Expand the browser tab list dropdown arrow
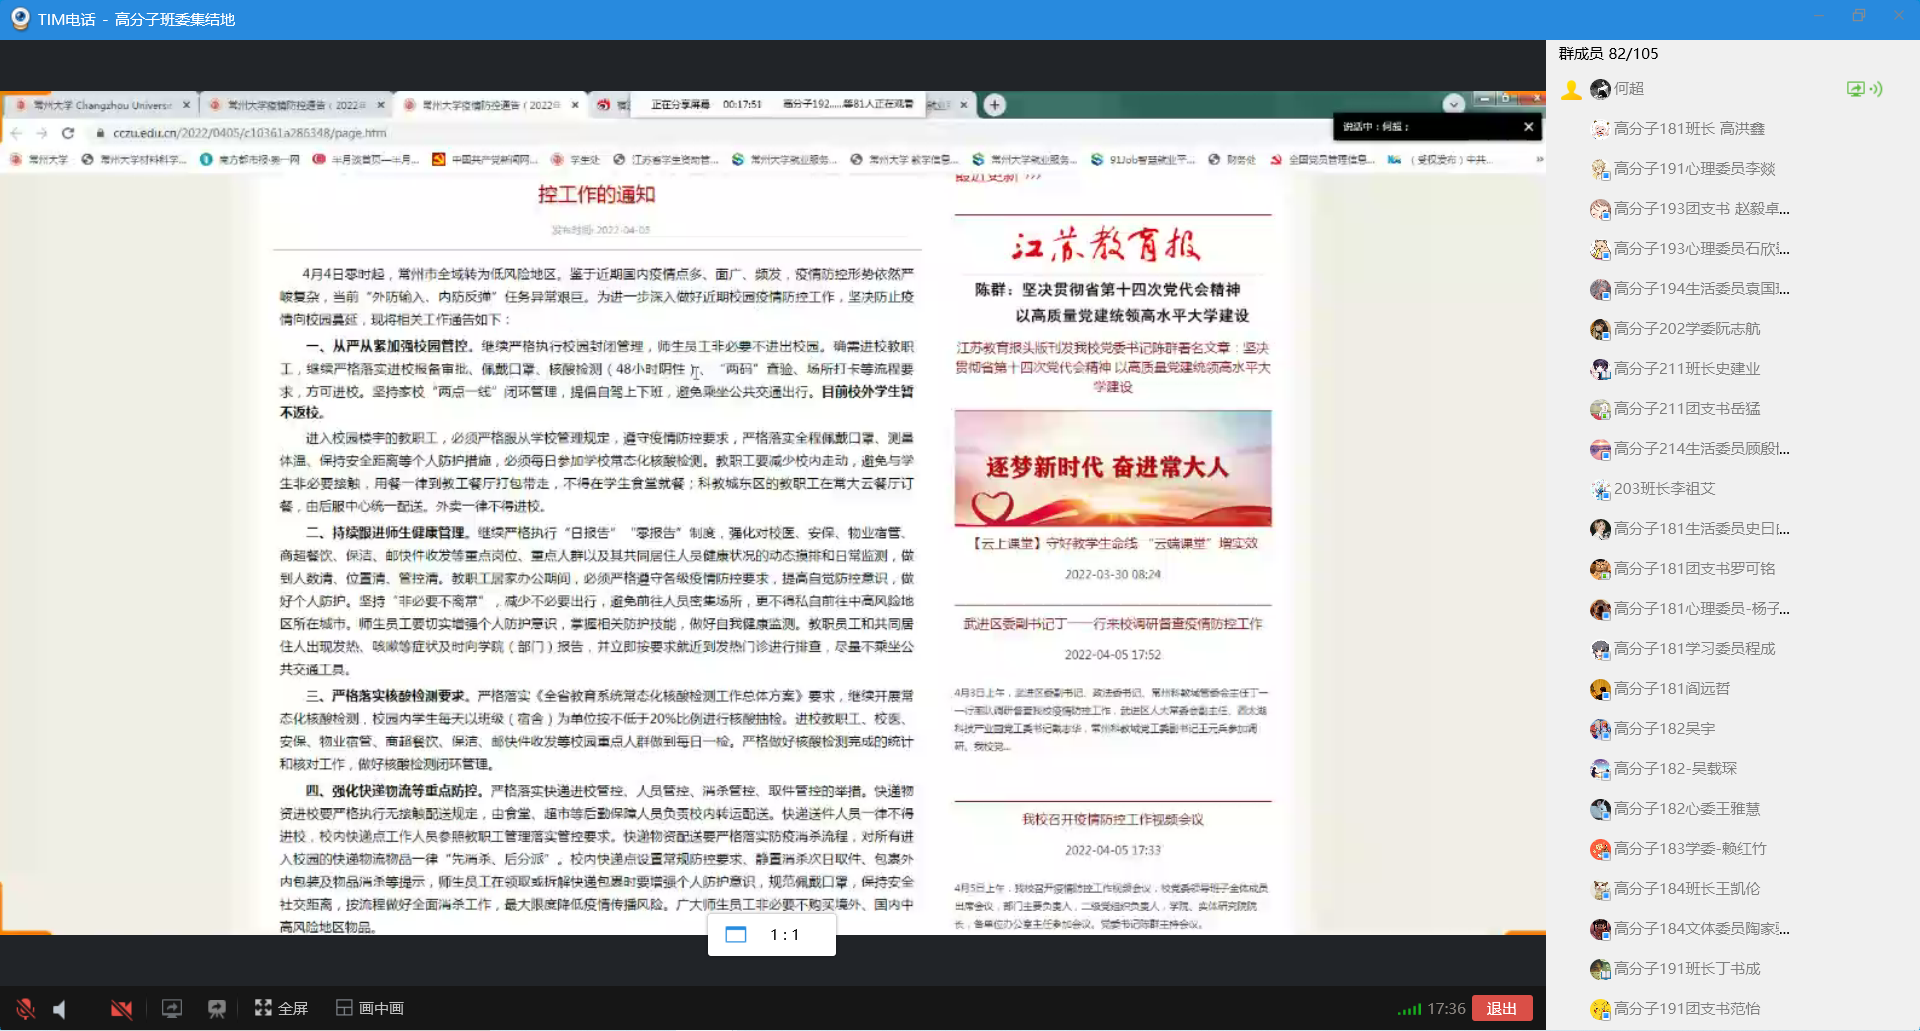The height and width of the screenshot is (1031, 1920). (x=1454, y=104)
